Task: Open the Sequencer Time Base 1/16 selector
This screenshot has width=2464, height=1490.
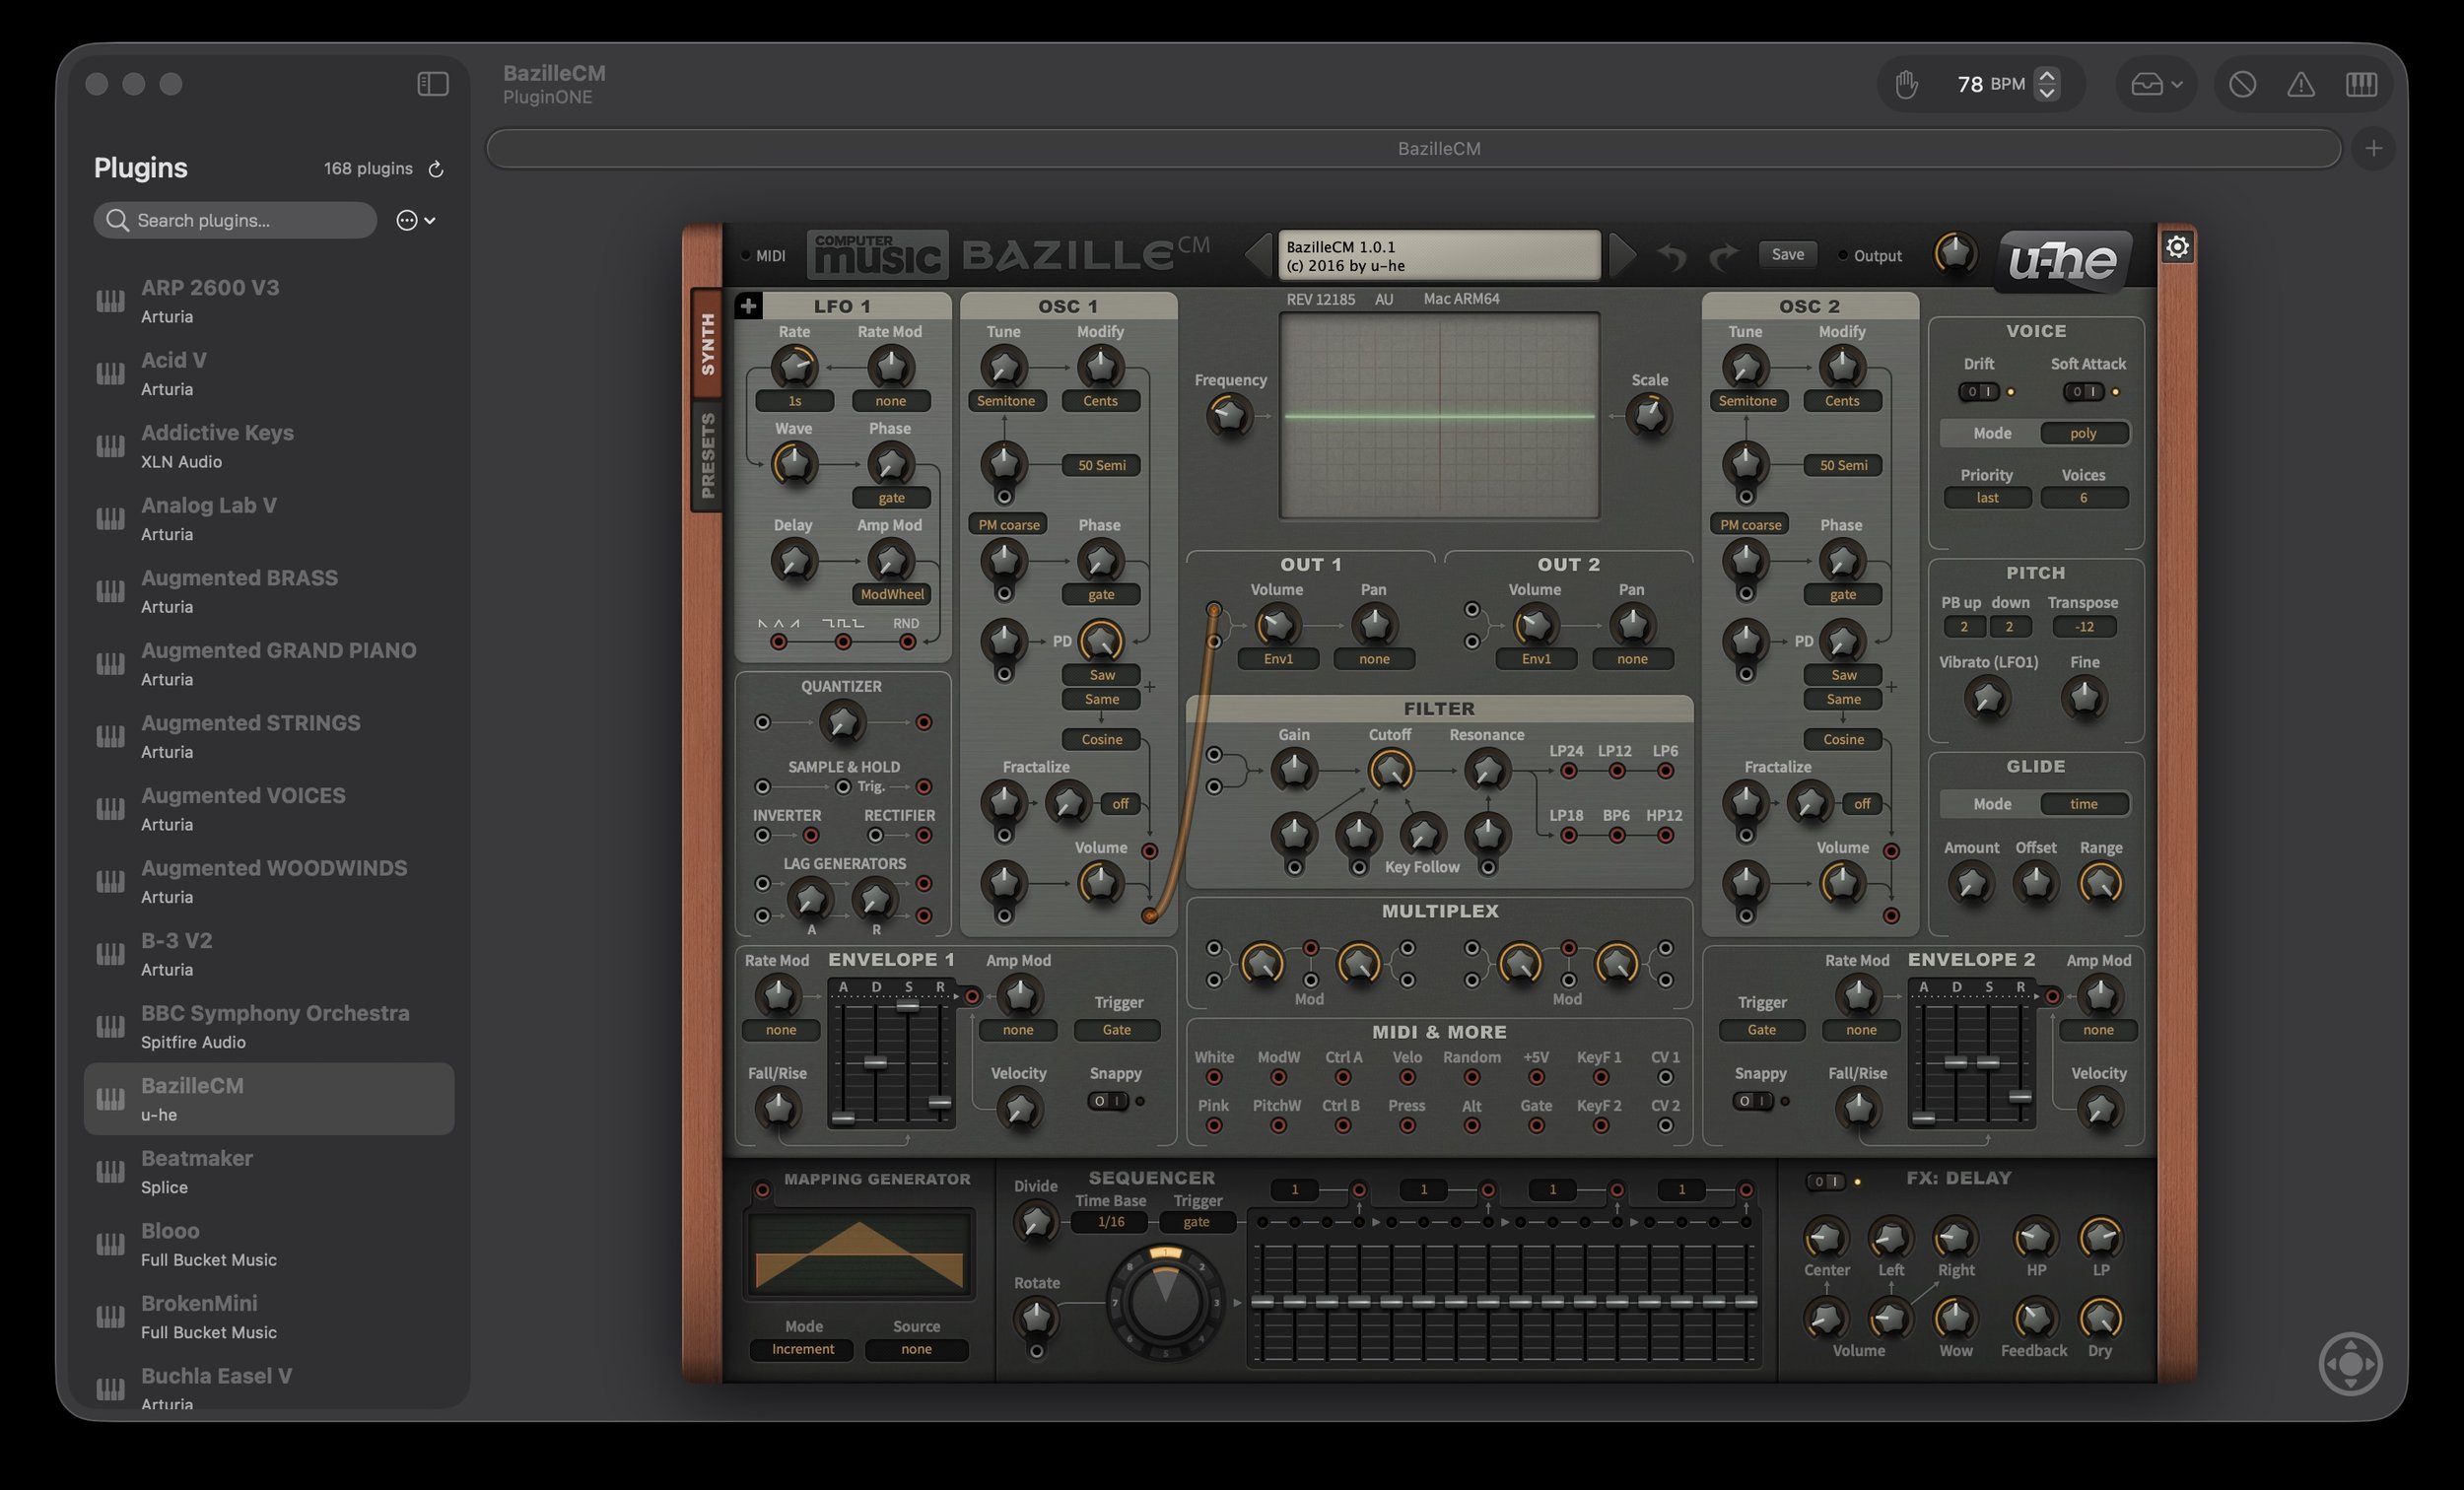Action: 1110,1222
